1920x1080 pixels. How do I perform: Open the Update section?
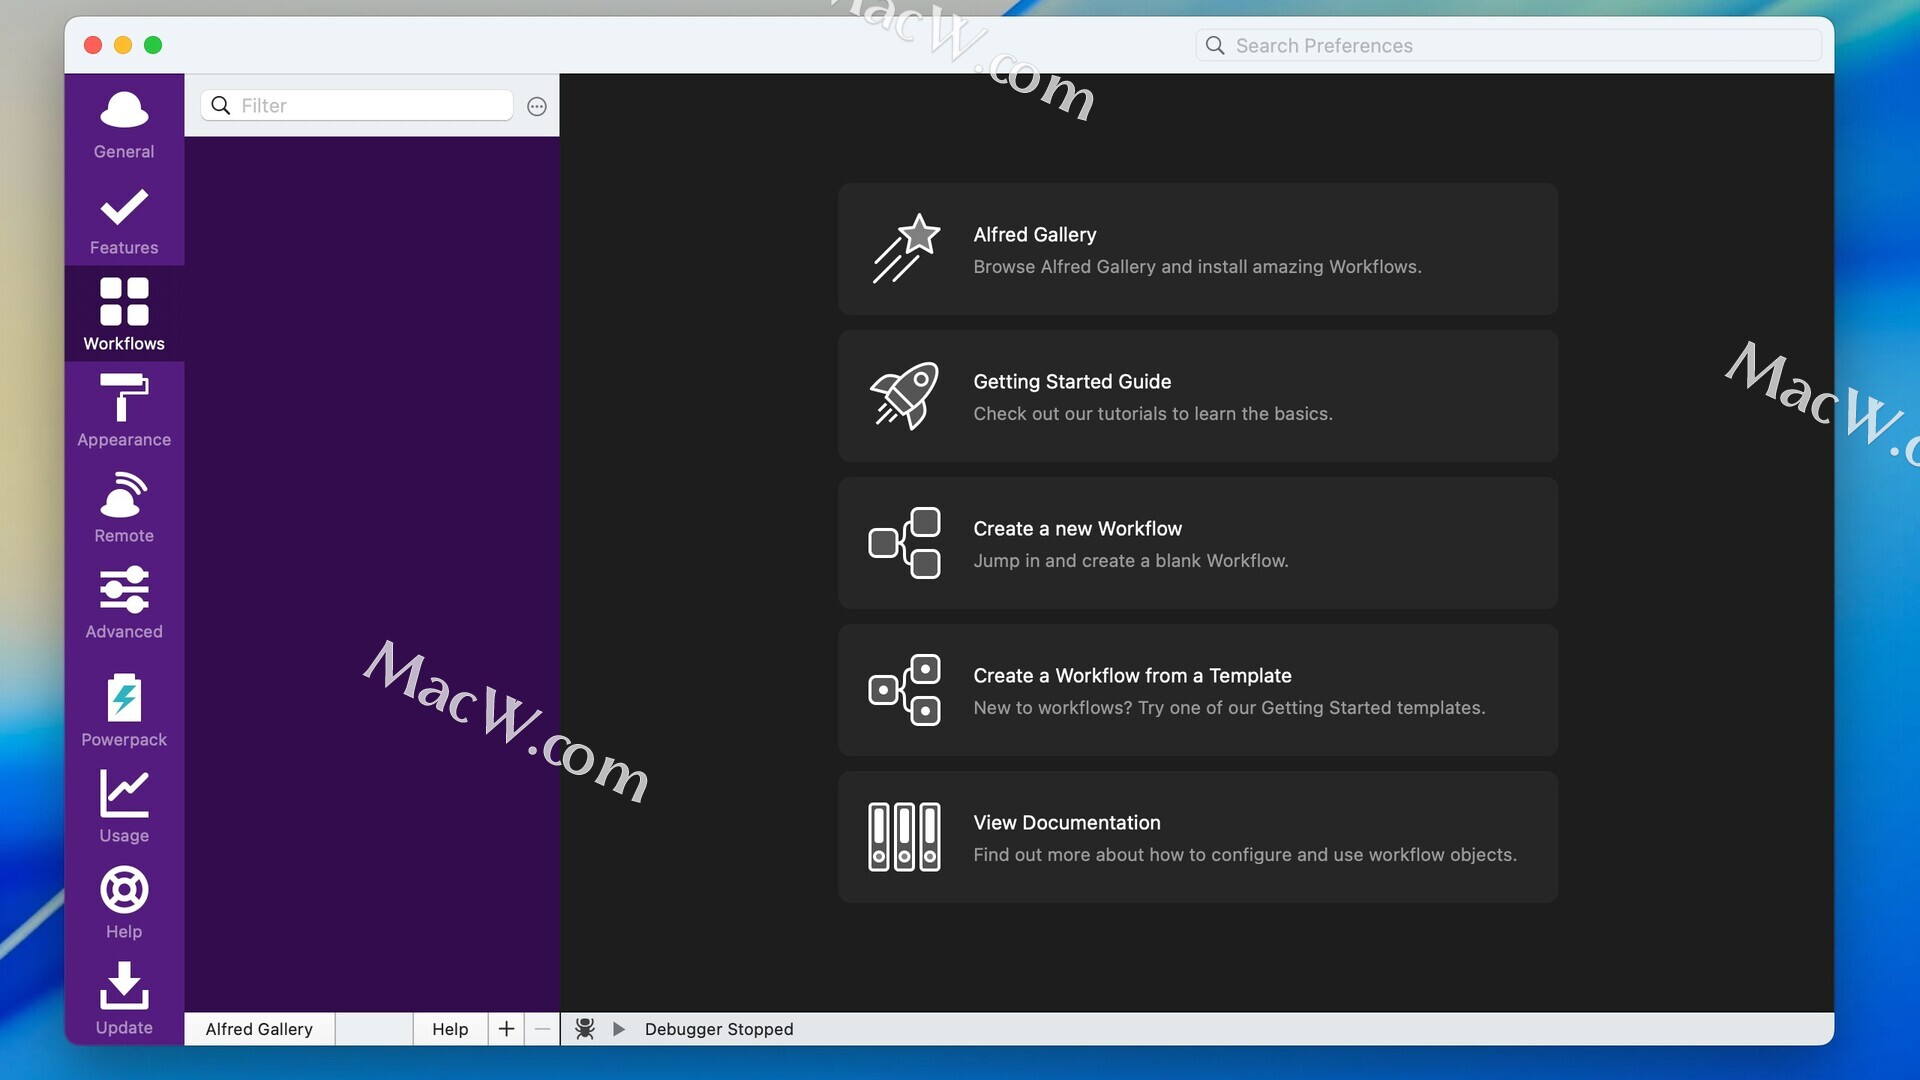pos(124,998)
